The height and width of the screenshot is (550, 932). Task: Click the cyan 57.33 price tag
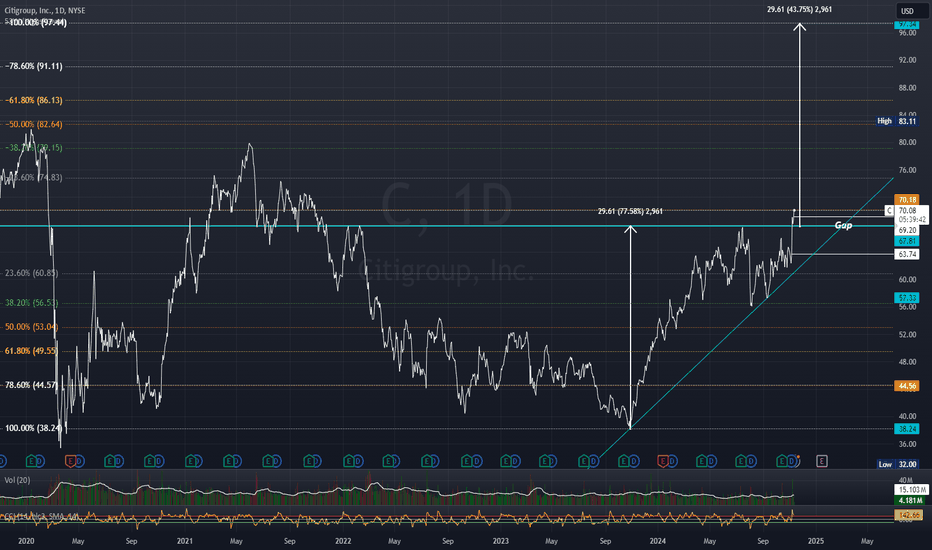click(906, 297)
